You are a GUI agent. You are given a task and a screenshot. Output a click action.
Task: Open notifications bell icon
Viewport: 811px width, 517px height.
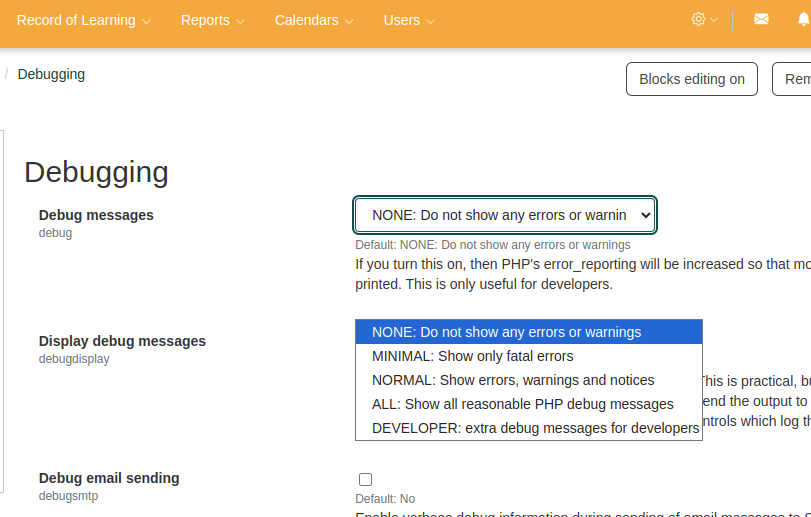pyautogui.click(x=804, y=20)
